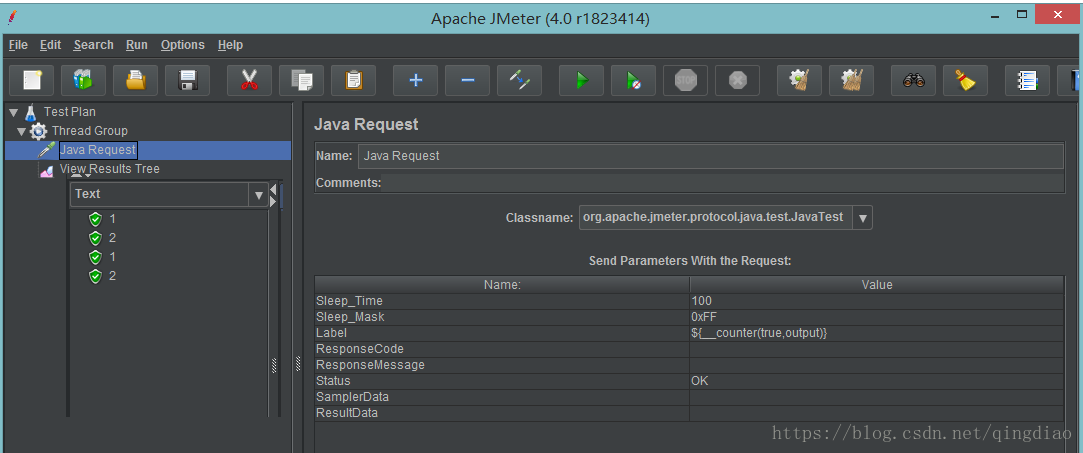Open Search with the binoculars icon

click(x=913, y=81)
